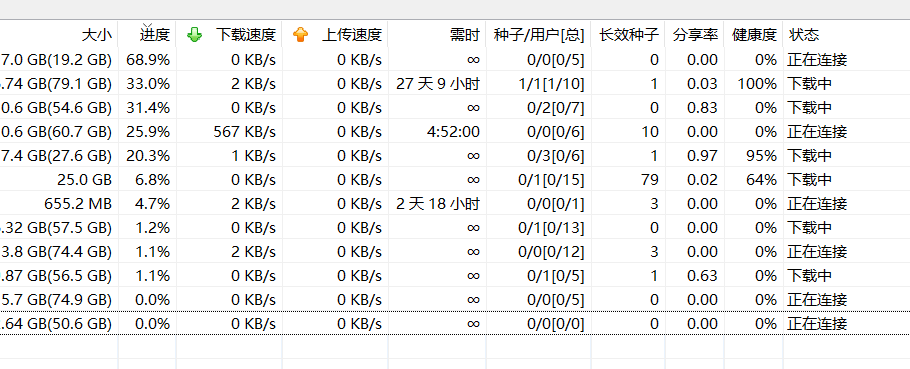This screenshot has width=910, height=369.
Task: Sort by 上传速度 column header
Action: pyautogui.click(x=335, y=35)
